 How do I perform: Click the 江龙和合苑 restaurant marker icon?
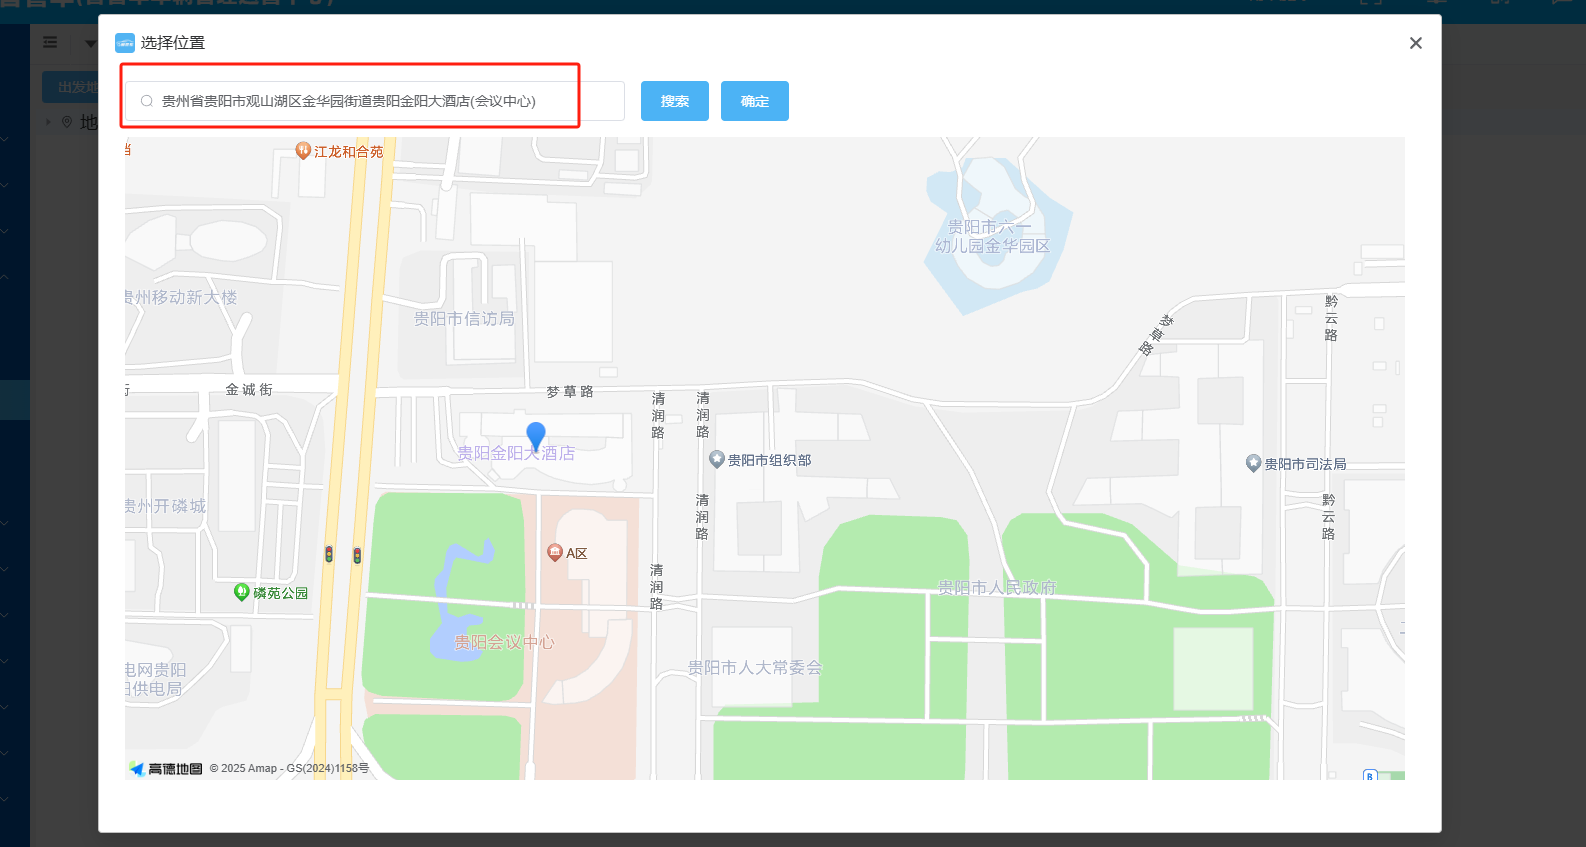303,151
